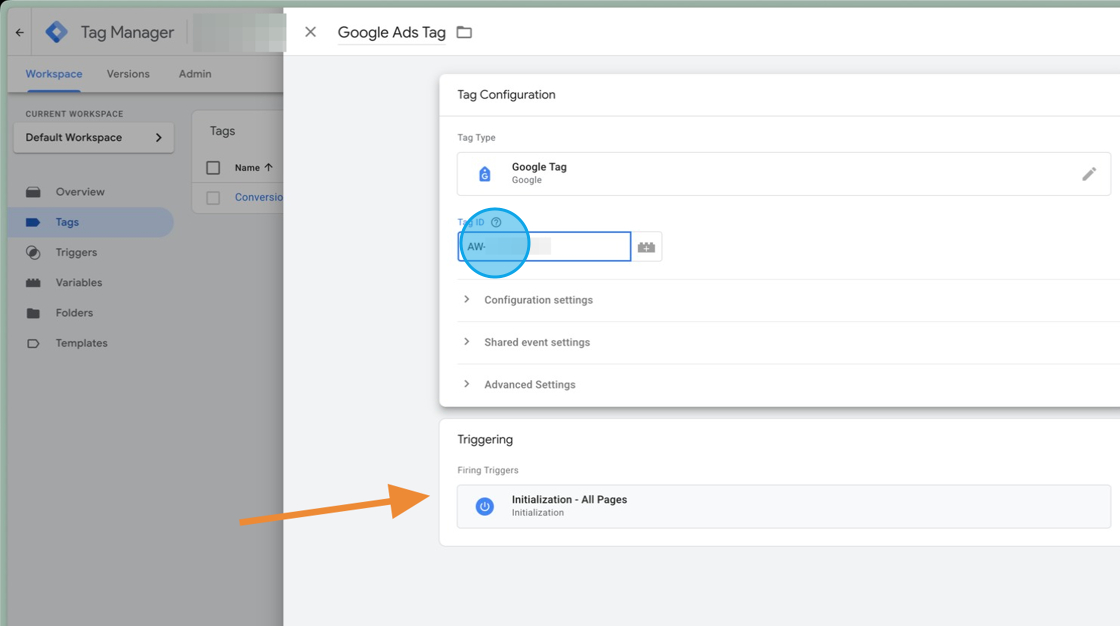Close the Google Ads Tag editor panel
The image size is (1120, 626).
(310, 32)
